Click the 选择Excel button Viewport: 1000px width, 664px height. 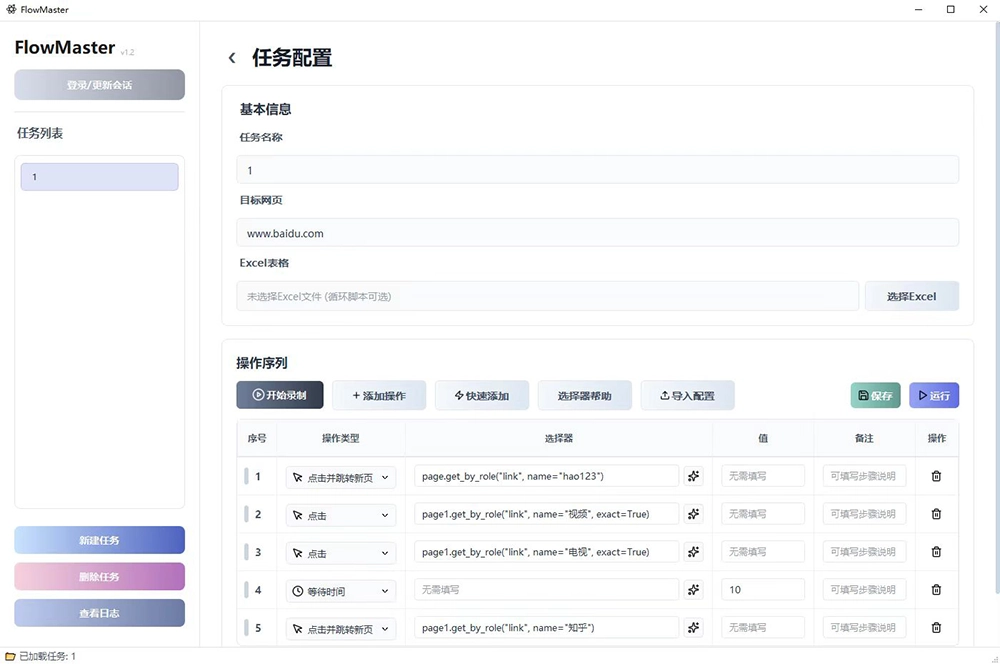[911, 296]
